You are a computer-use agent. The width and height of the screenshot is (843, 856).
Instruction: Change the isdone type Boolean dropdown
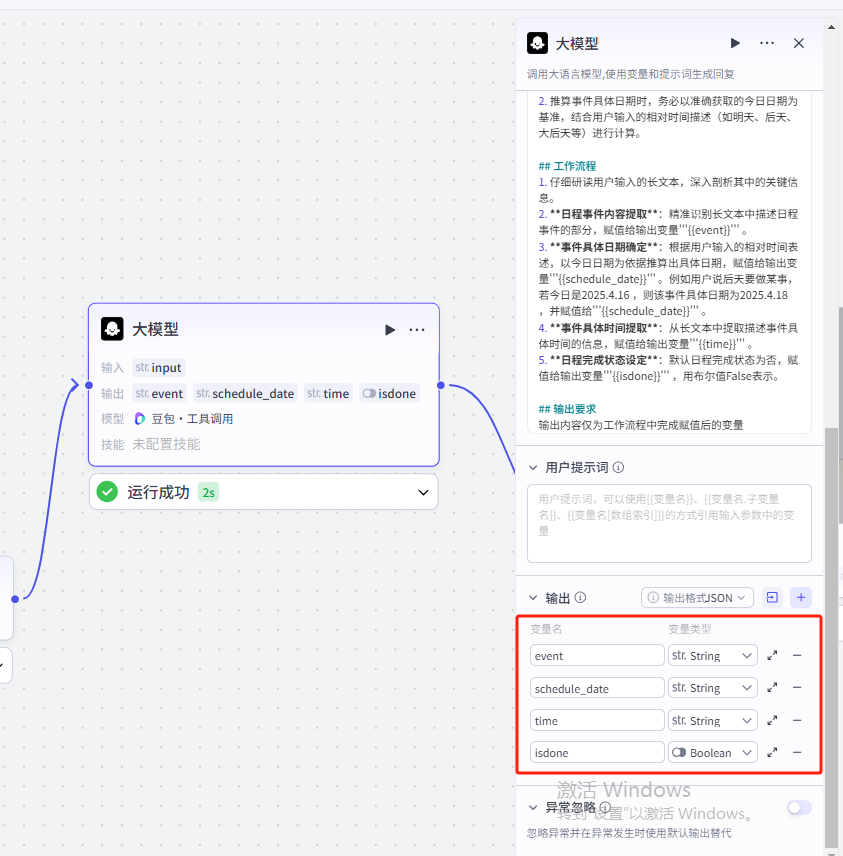[713, 752]
